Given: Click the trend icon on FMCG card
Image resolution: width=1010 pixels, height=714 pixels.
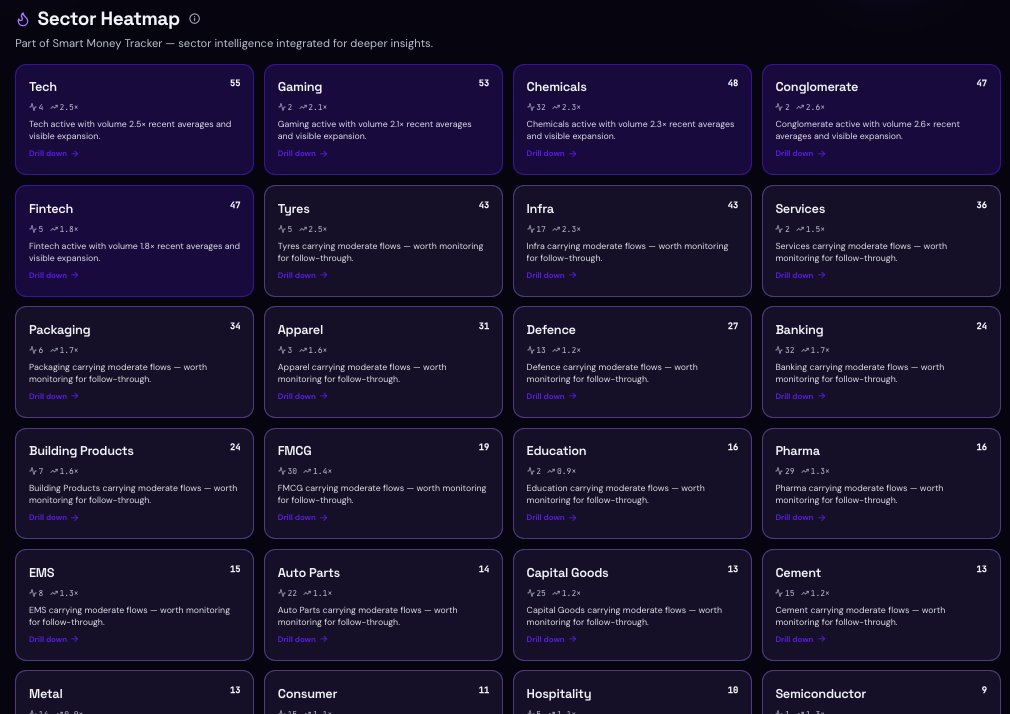Looking at the screenshot, I should 307,471.
